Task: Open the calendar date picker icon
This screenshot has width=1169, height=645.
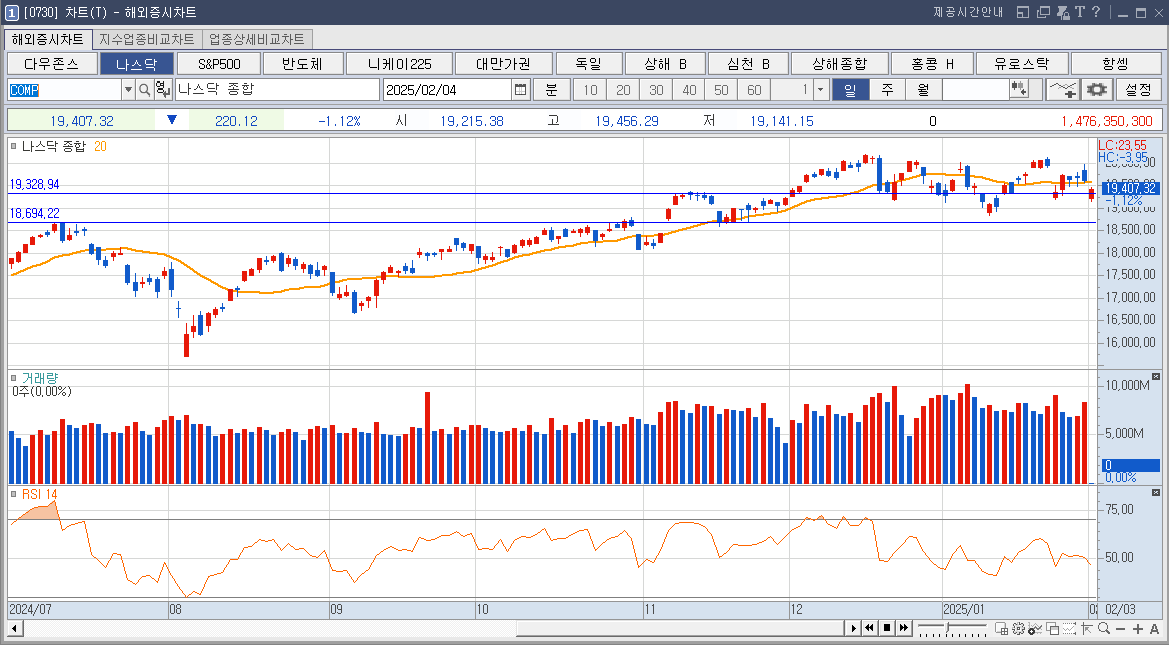Action: [520, 90]
